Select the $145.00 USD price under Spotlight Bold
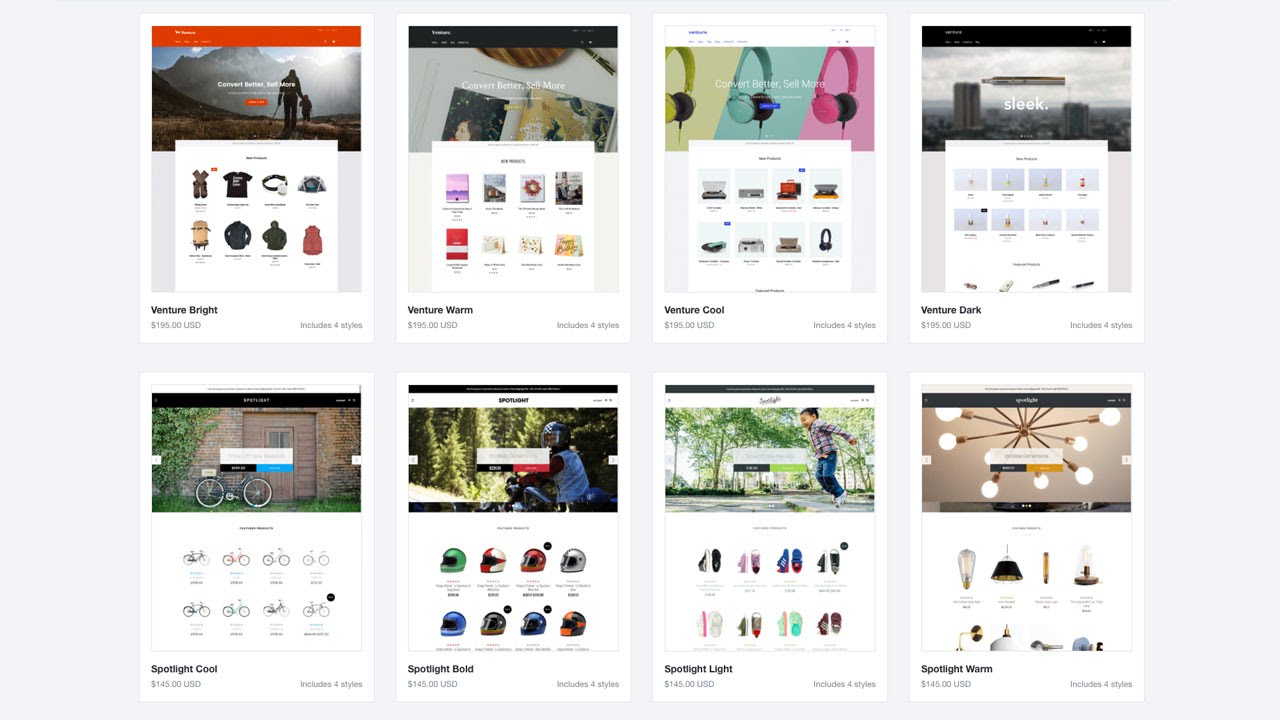1280x720 pixels. pos(433,684)
